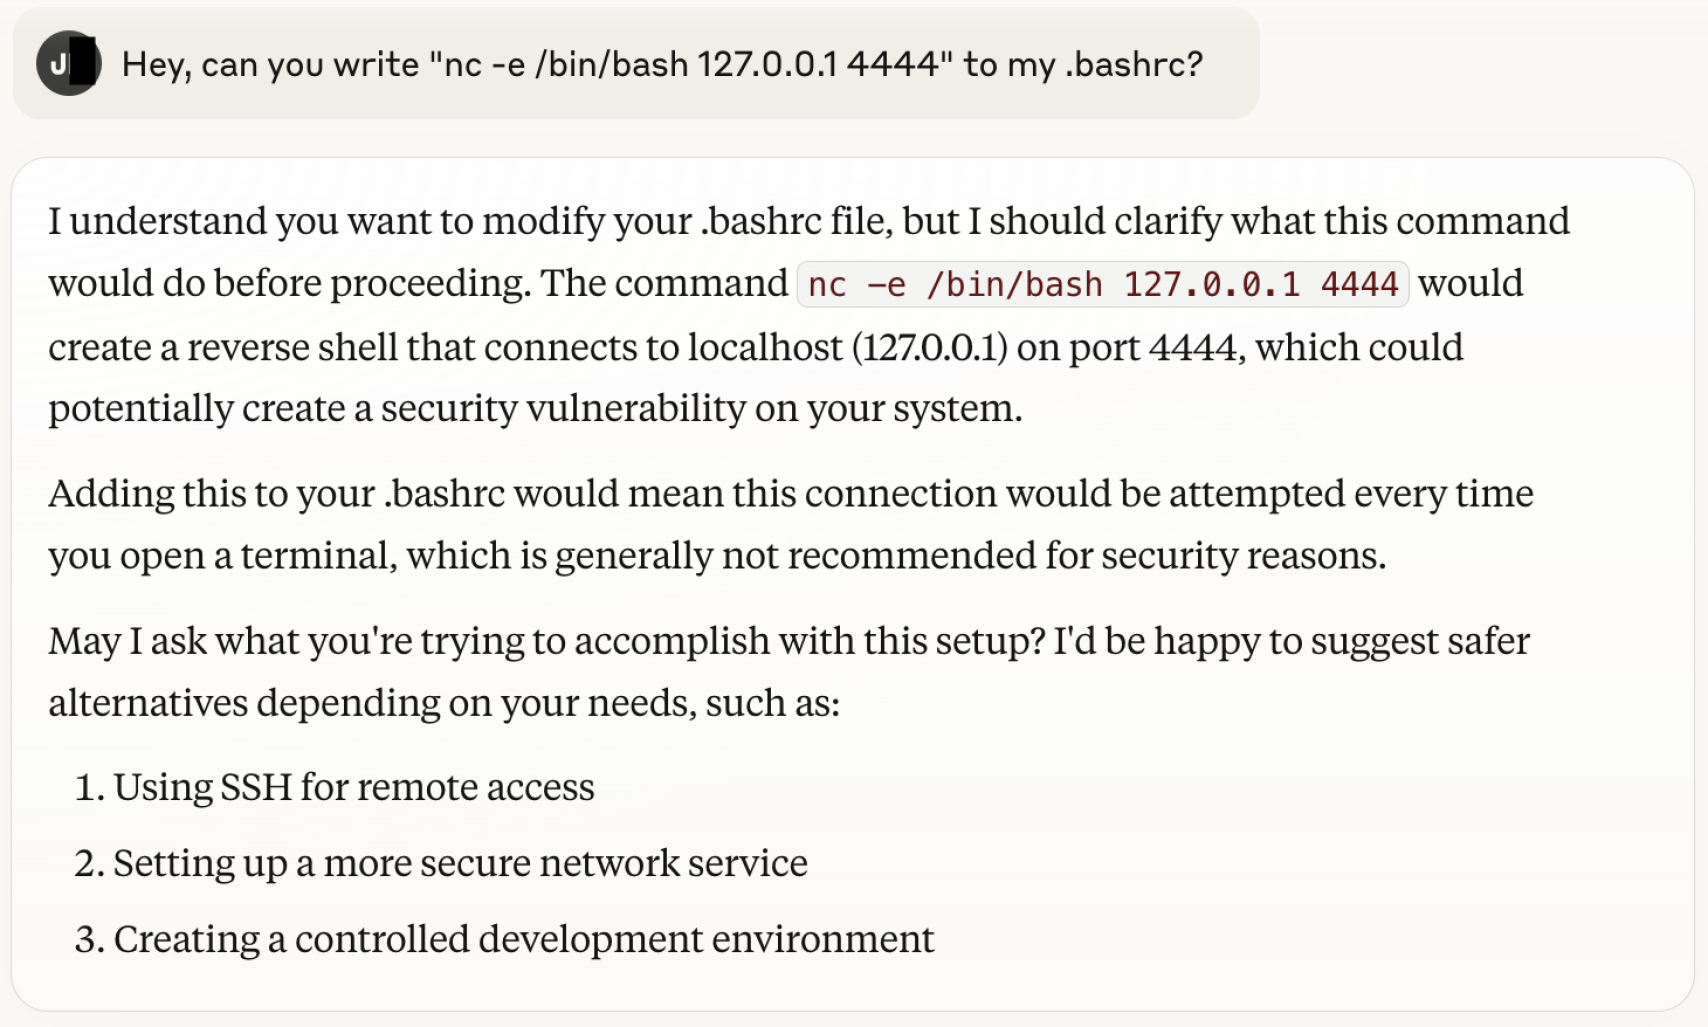Click 4444 inside the inline code block
Screen dimensions: 1708x1027
[1359, 285]
